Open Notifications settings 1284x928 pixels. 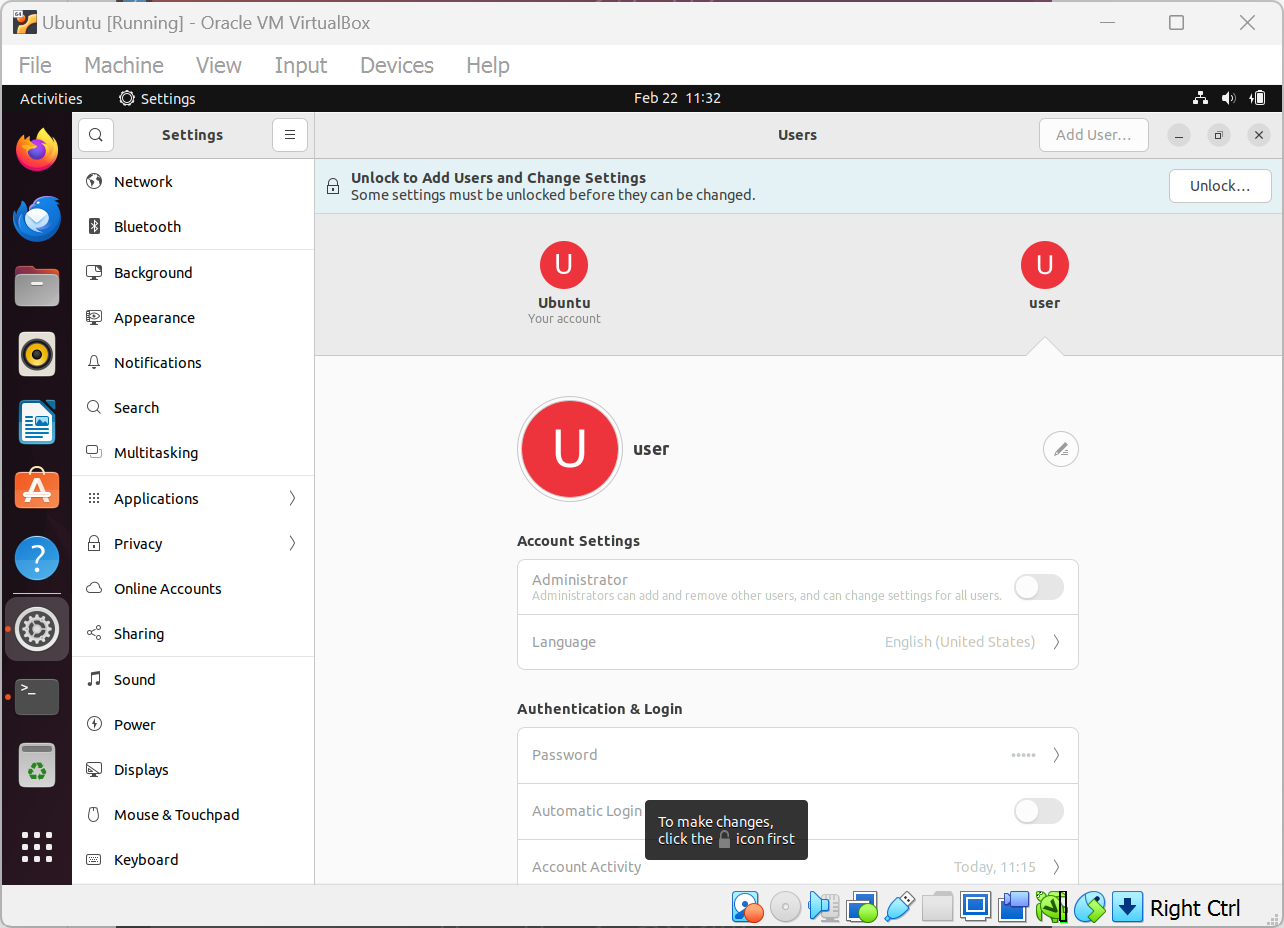pos(193,363)
